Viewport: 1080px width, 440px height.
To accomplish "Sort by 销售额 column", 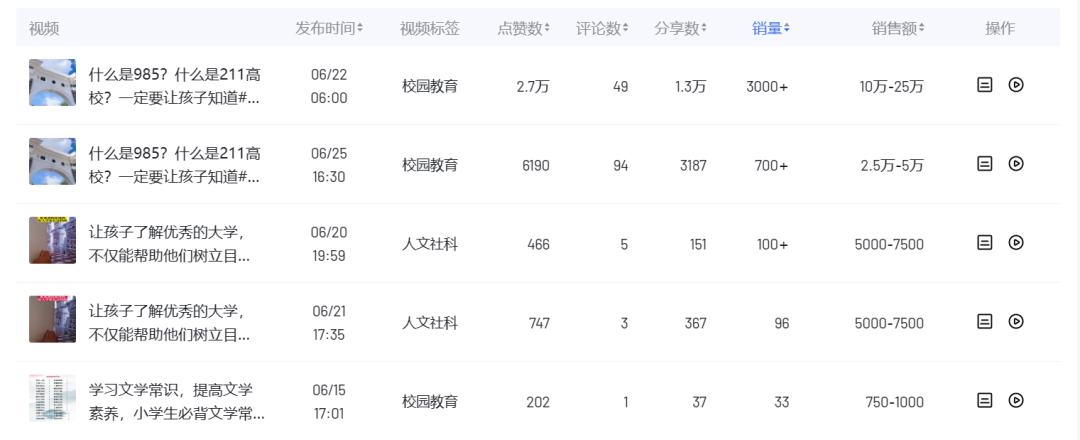I will 898,28.
